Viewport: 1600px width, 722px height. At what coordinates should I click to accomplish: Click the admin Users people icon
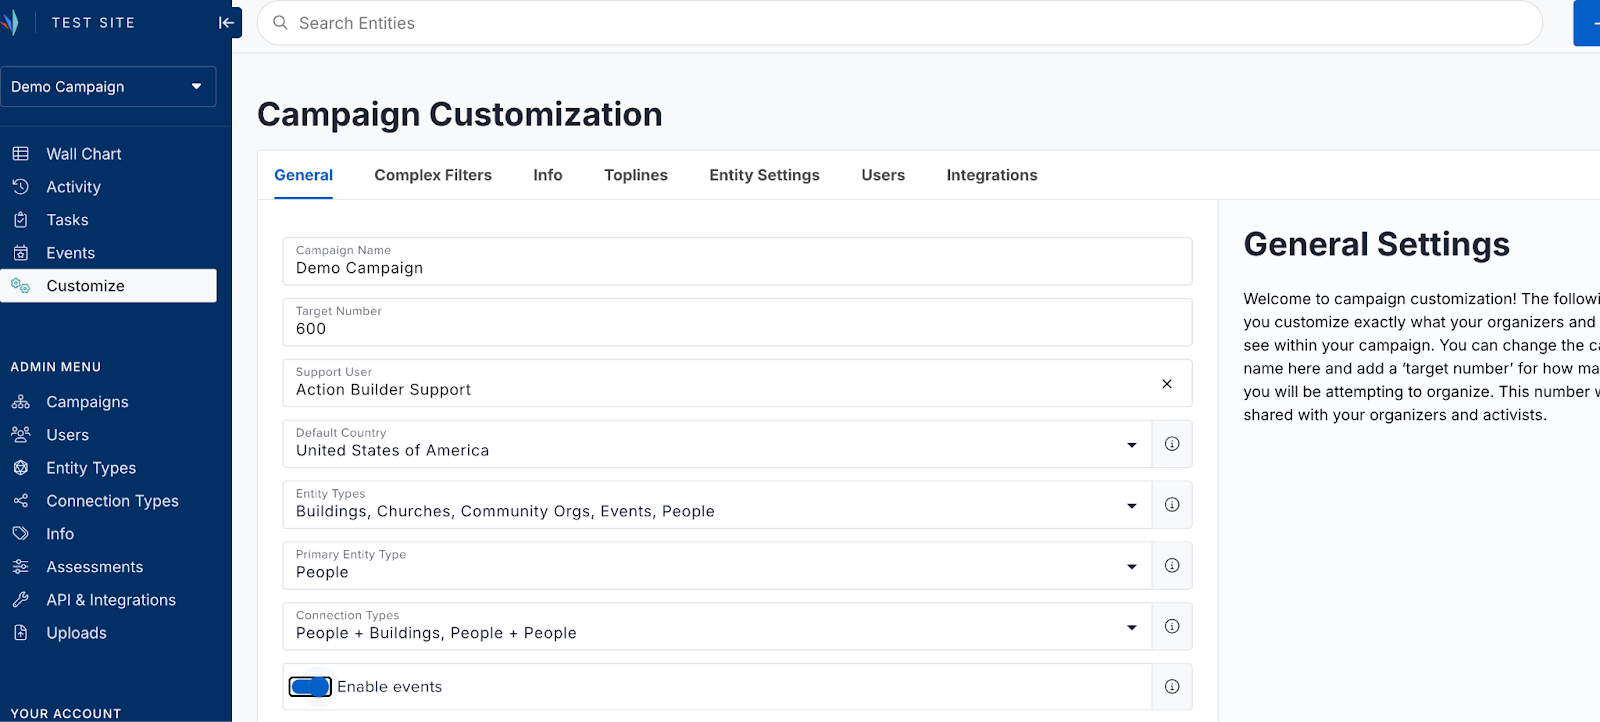click(x=20, y=435)
